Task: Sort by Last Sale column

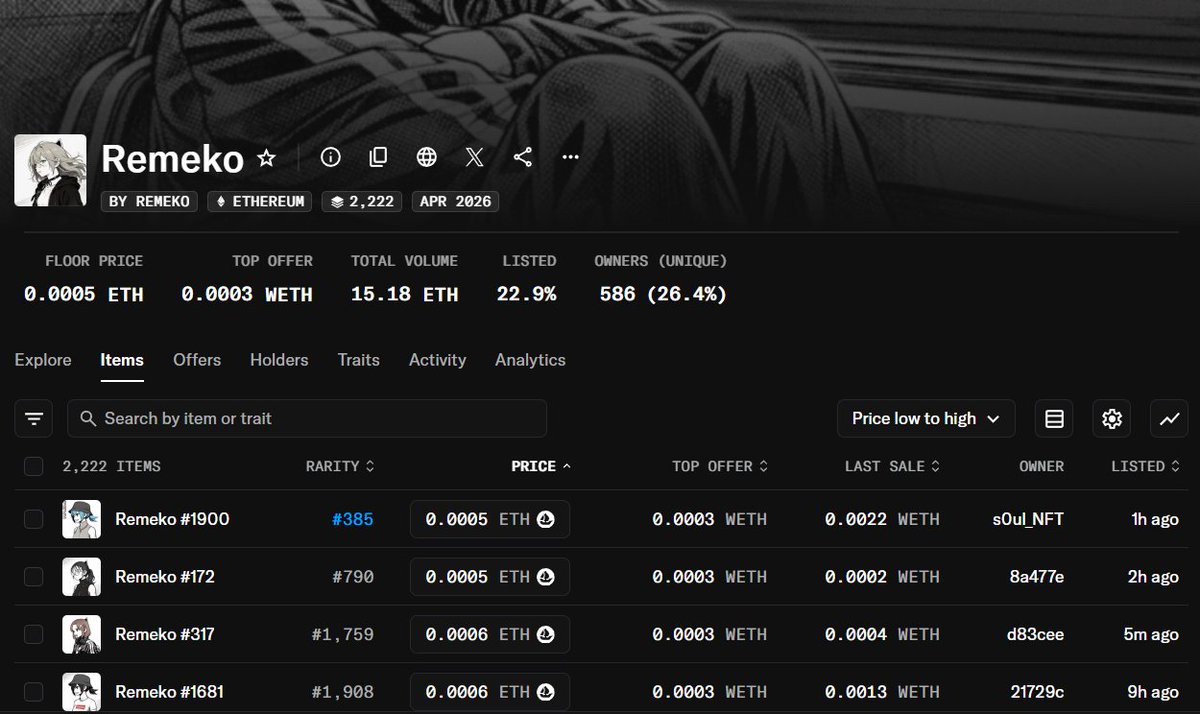Action: [x=892, y=466]
